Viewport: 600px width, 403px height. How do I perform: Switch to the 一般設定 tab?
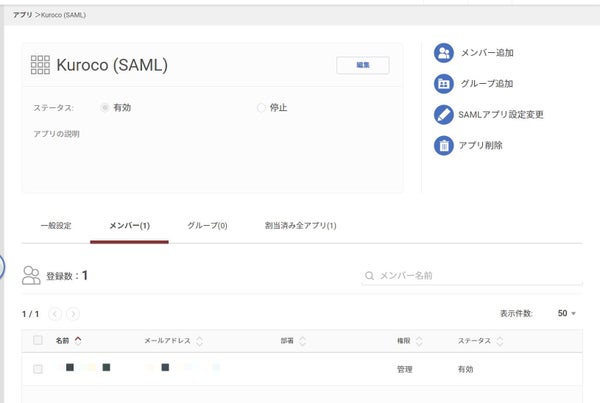click(x=56, y=226)
